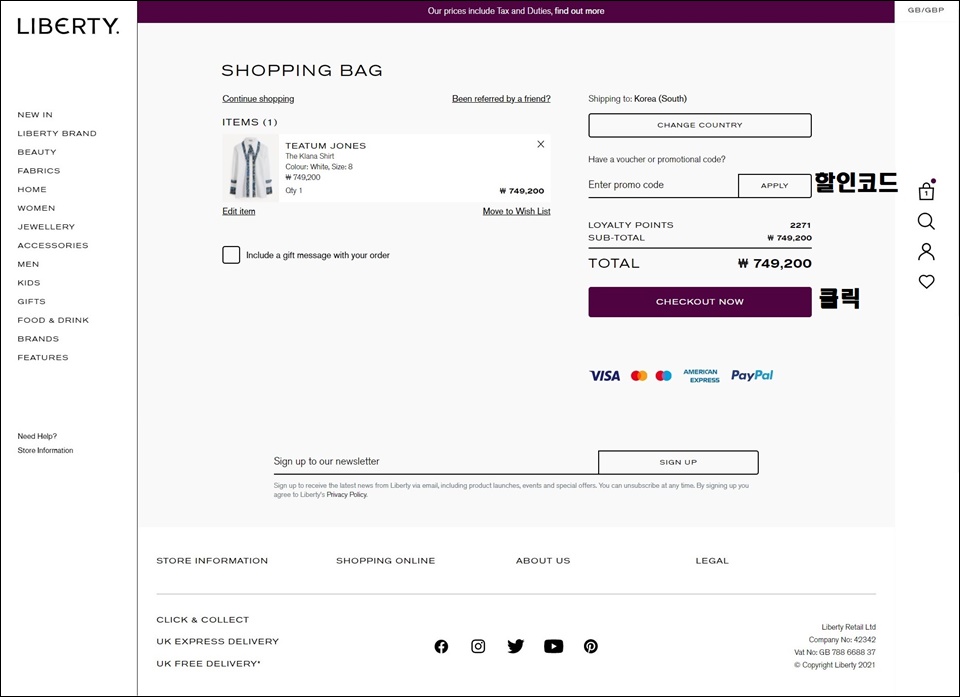The height and width of the screenshot is (697, 960).
Task: Click the Change Country button
Action: click(700, 125)
